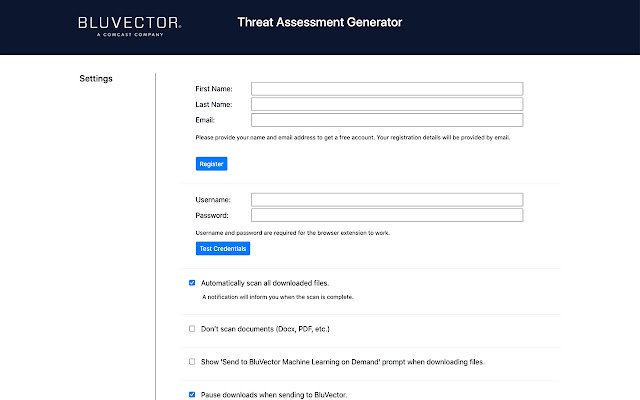Click the 'Username:' label
This screenshot has height=400, width=640.
pos(213,200)
